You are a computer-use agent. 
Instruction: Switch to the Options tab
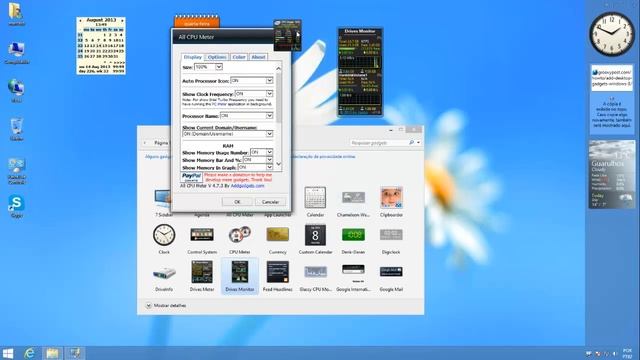click(x=217, y=57)
